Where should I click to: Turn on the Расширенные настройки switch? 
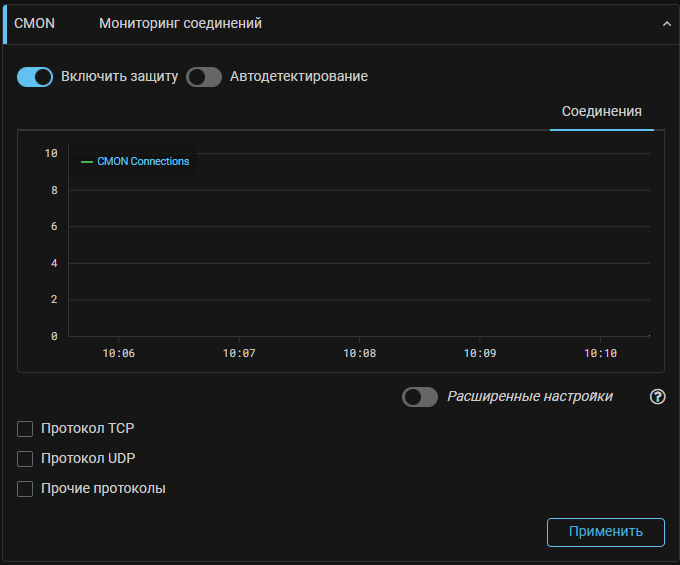(420, 397)
